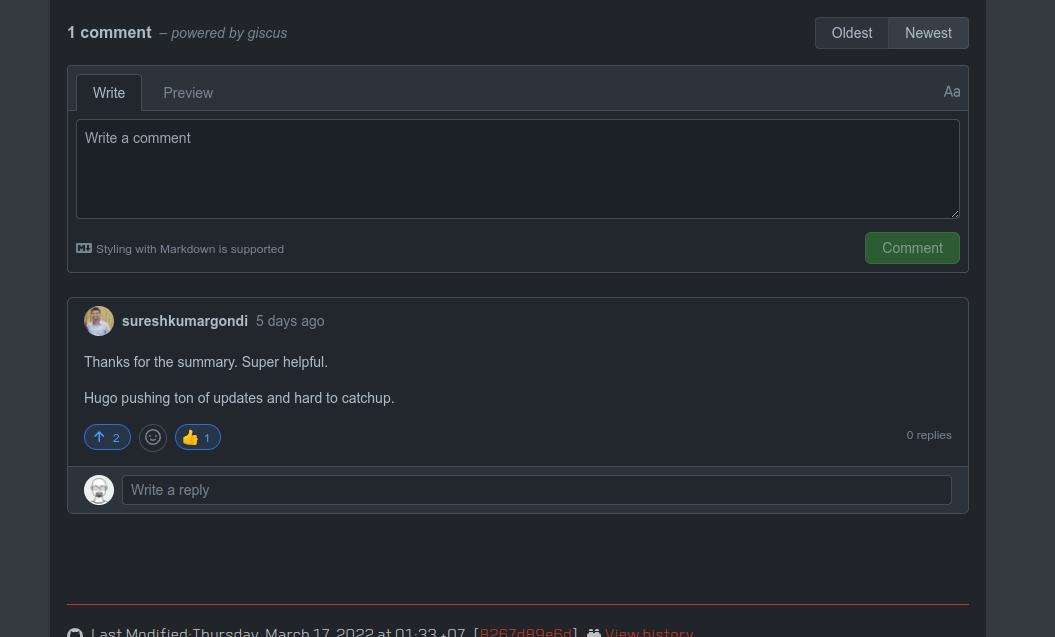Sort comments by Newest
1055x637 pixels.
pyautogui.click(x=928, y=32)
